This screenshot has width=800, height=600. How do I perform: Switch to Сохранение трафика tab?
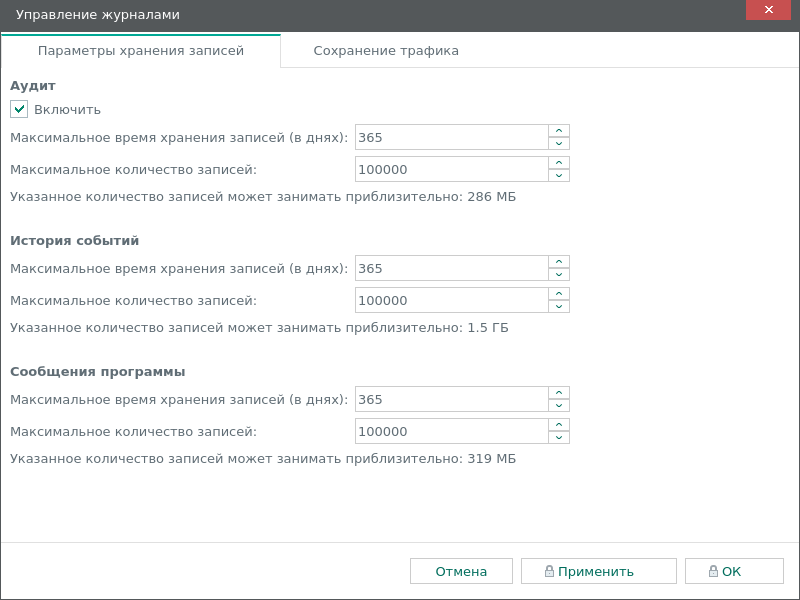[x=386, y=51]
